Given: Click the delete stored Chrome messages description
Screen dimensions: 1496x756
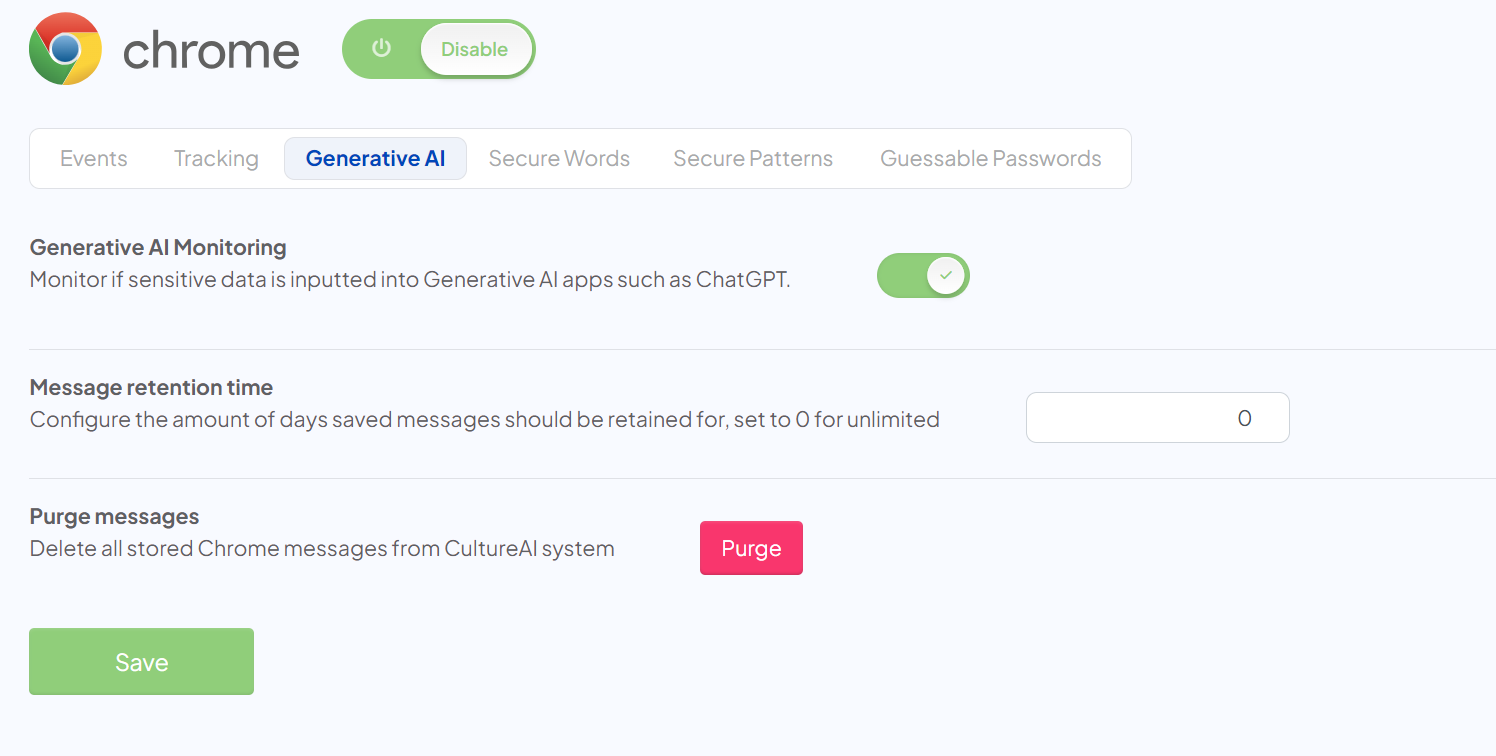Looking at the screenshot, I should pyautogui.click(x=321, y=549).
